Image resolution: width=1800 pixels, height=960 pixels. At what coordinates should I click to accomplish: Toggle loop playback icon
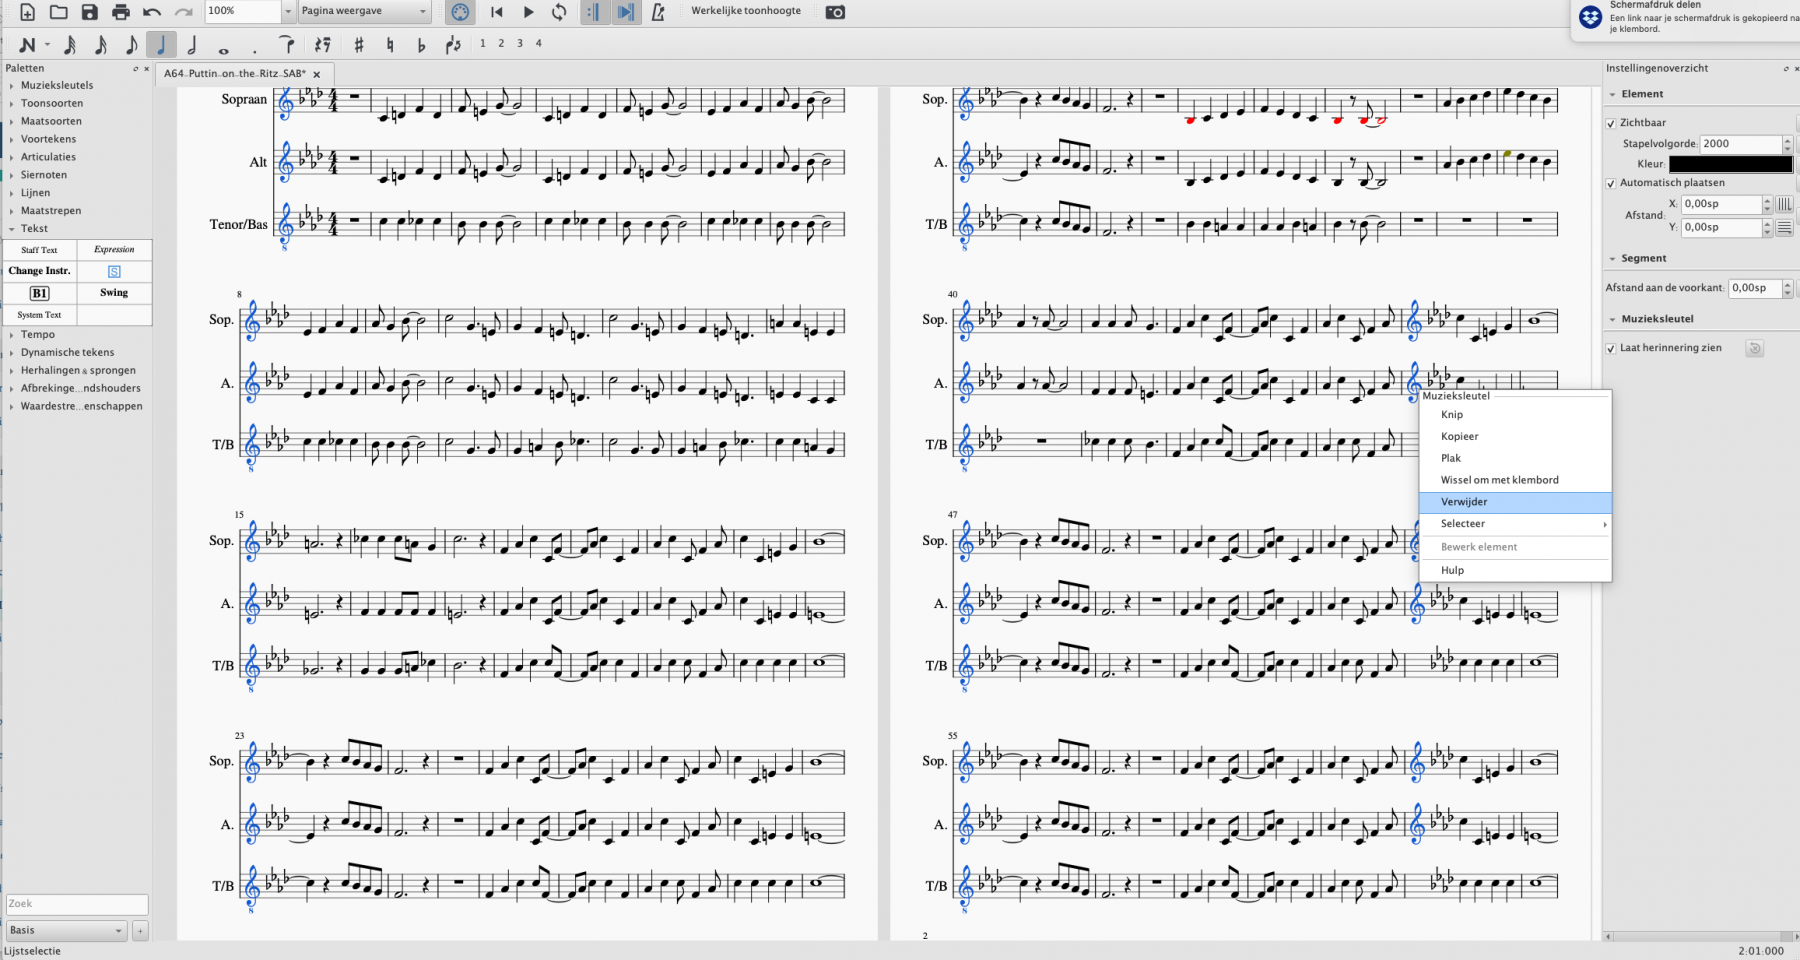(x=559, y=12)
